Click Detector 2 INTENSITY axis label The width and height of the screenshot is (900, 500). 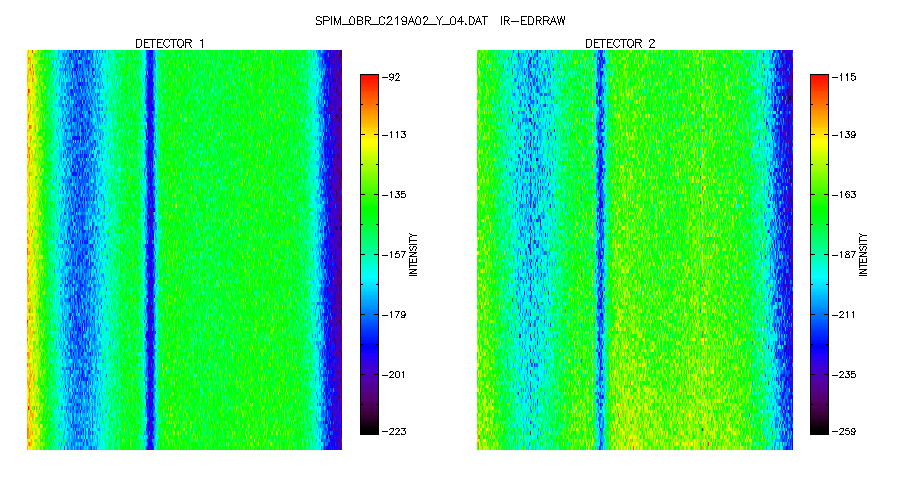point(863,254)
